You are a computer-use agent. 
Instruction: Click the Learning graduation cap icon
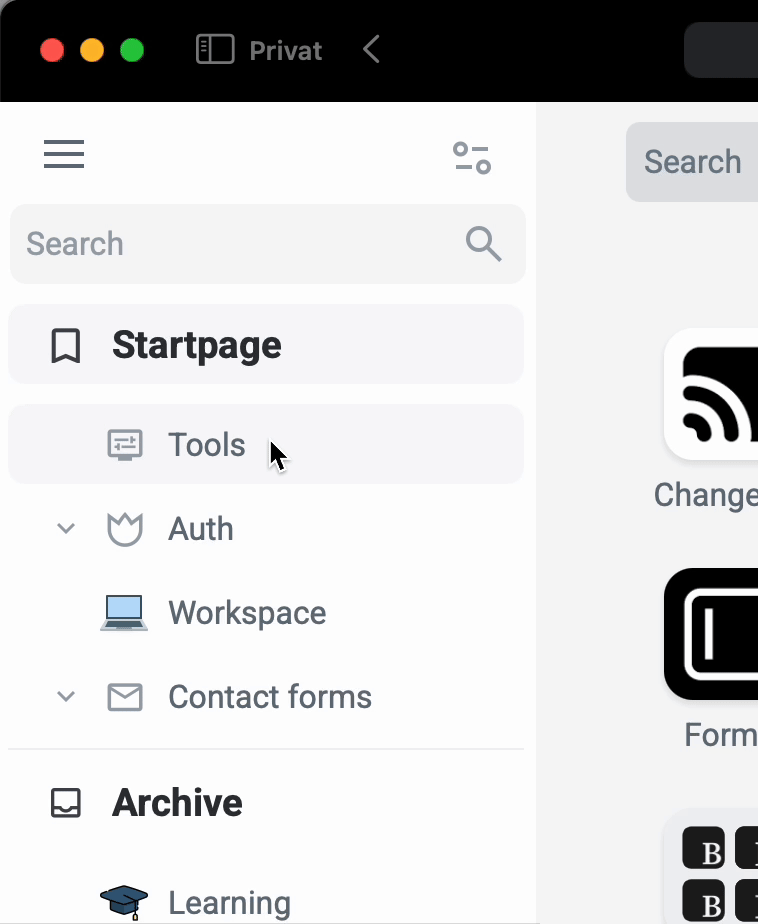coord(125,903)
